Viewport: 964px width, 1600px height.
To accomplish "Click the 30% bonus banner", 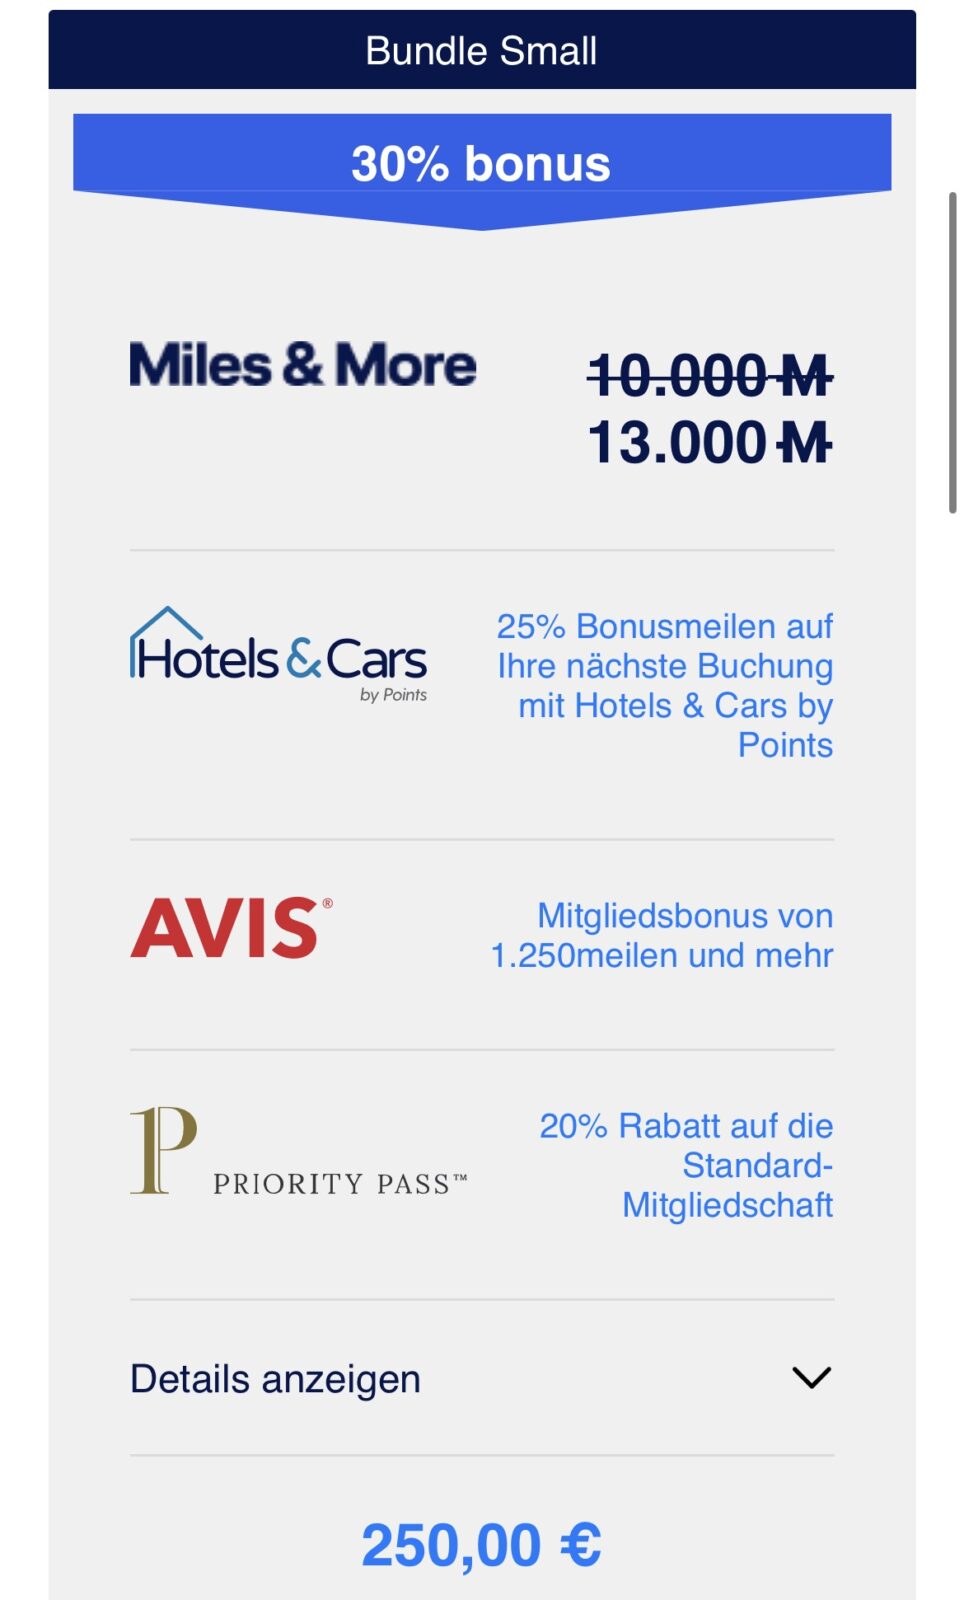I will point(481,165).
